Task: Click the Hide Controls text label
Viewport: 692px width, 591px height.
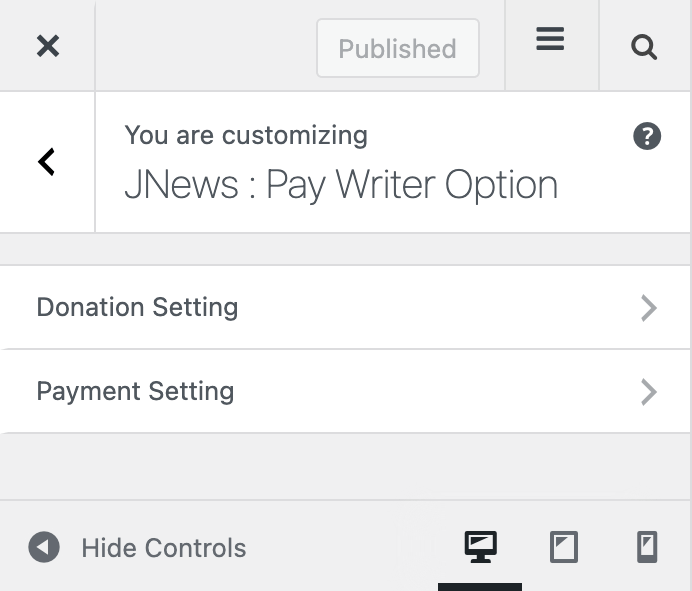Action: click(x=163, y=548)
